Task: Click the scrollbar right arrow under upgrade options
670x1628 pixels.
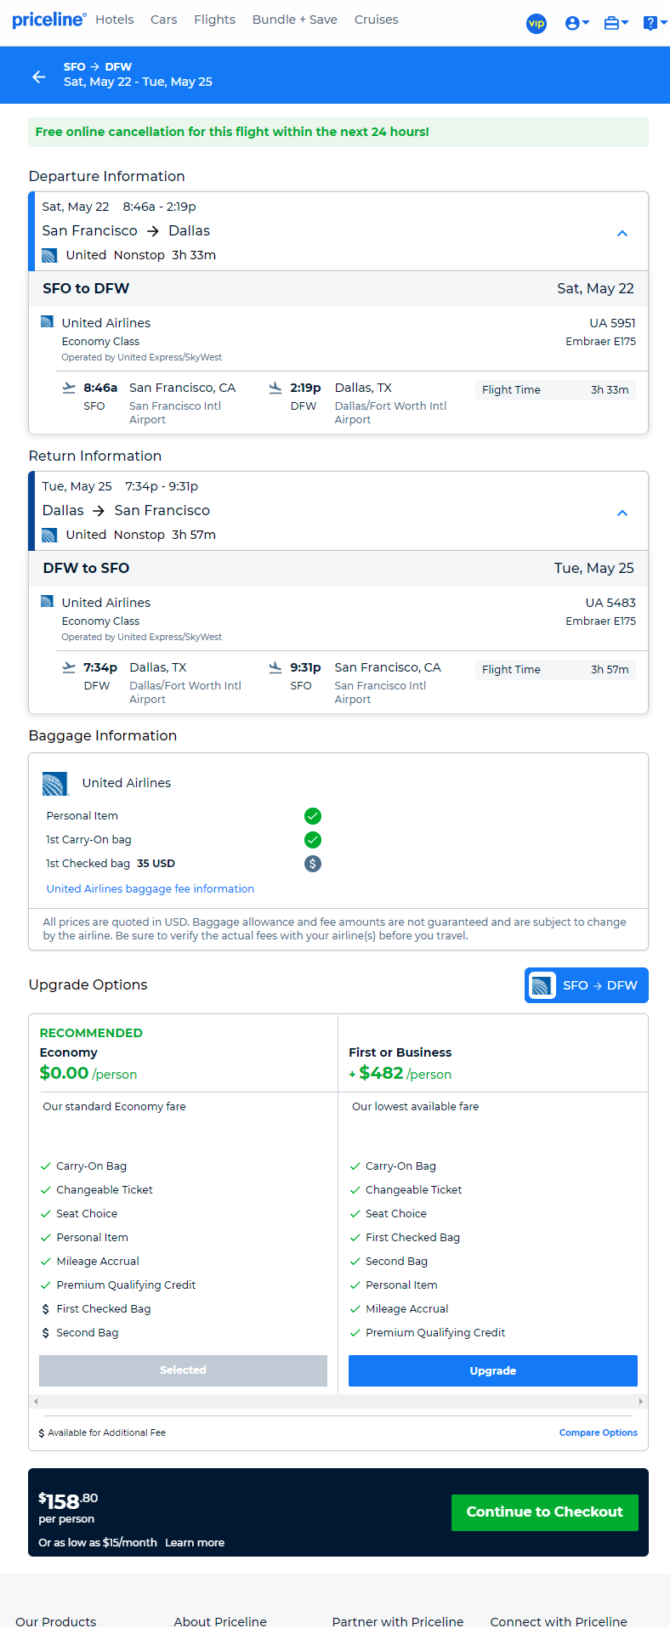Action: tap(642, 1402)
